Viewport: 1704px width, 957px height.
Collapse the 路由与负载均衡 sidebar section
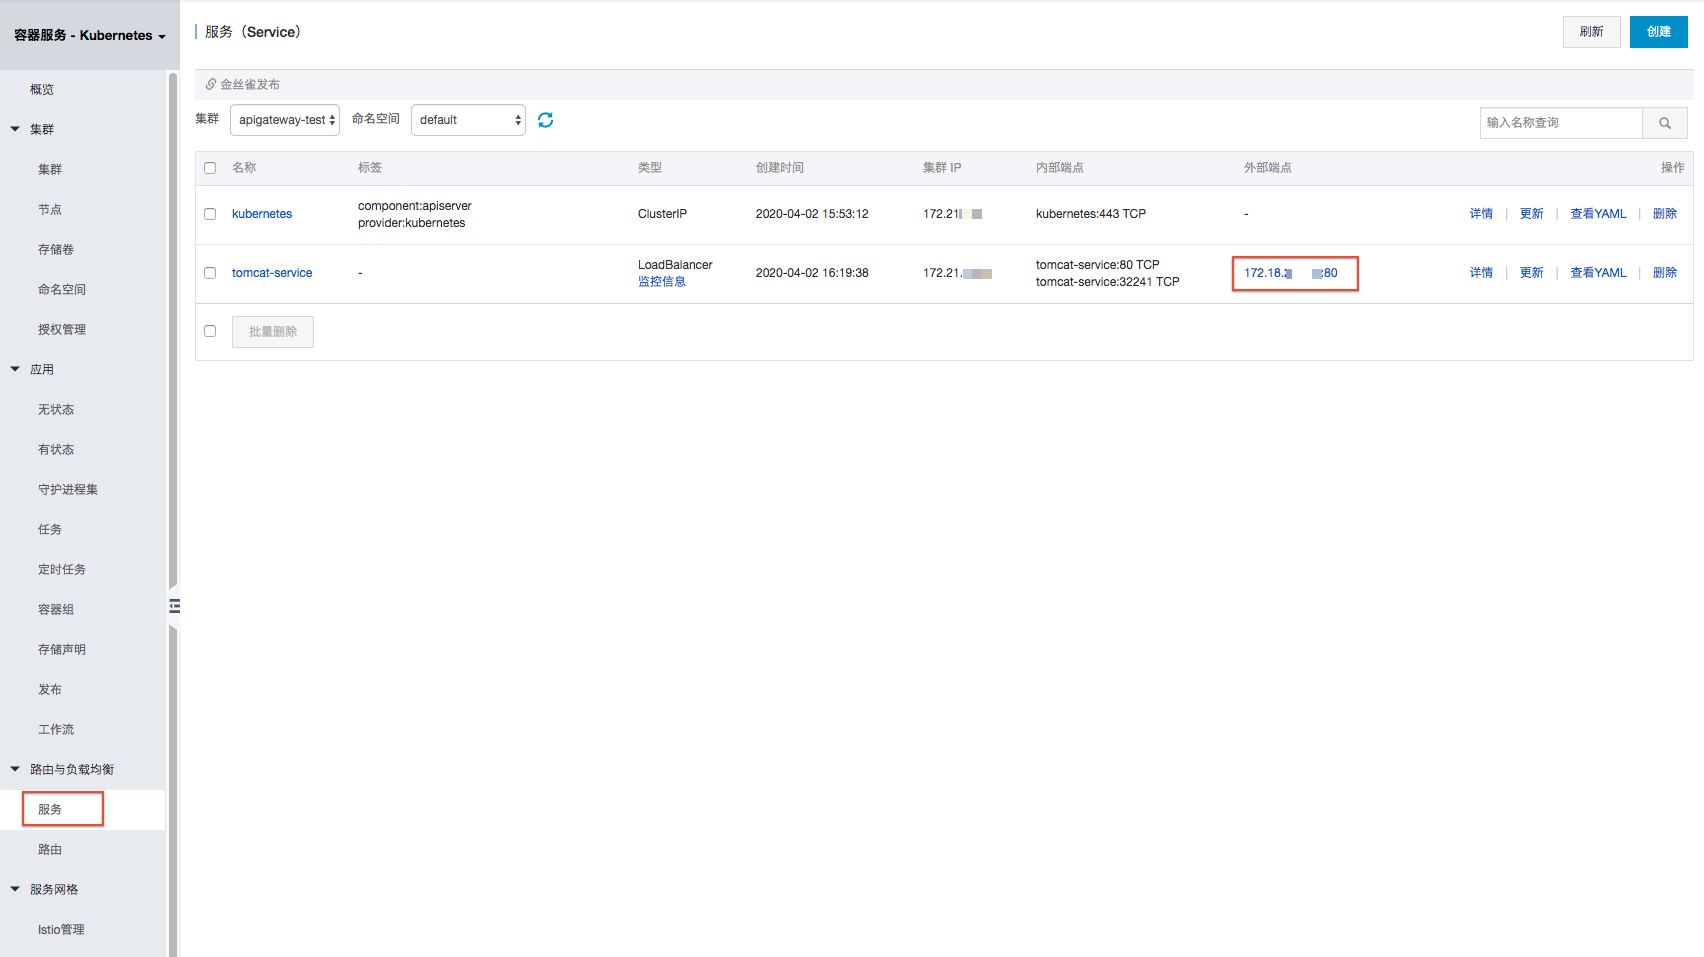coord(15,769)
